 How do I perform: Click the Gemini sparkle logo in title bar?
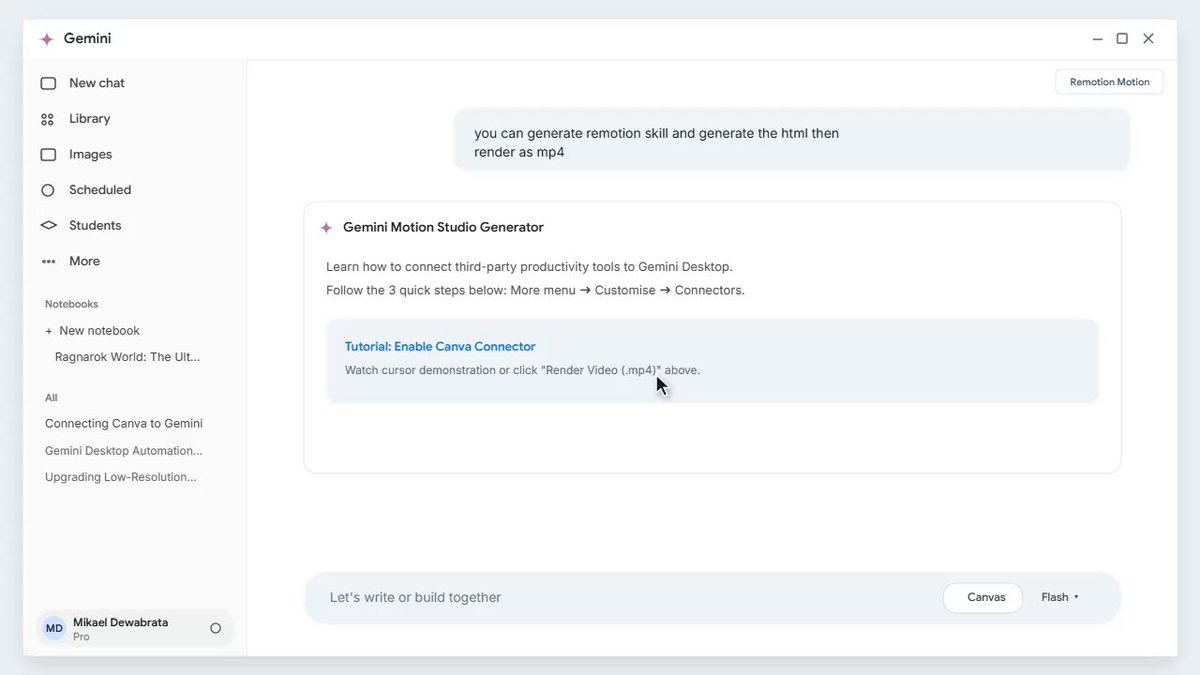click(46, 39)
